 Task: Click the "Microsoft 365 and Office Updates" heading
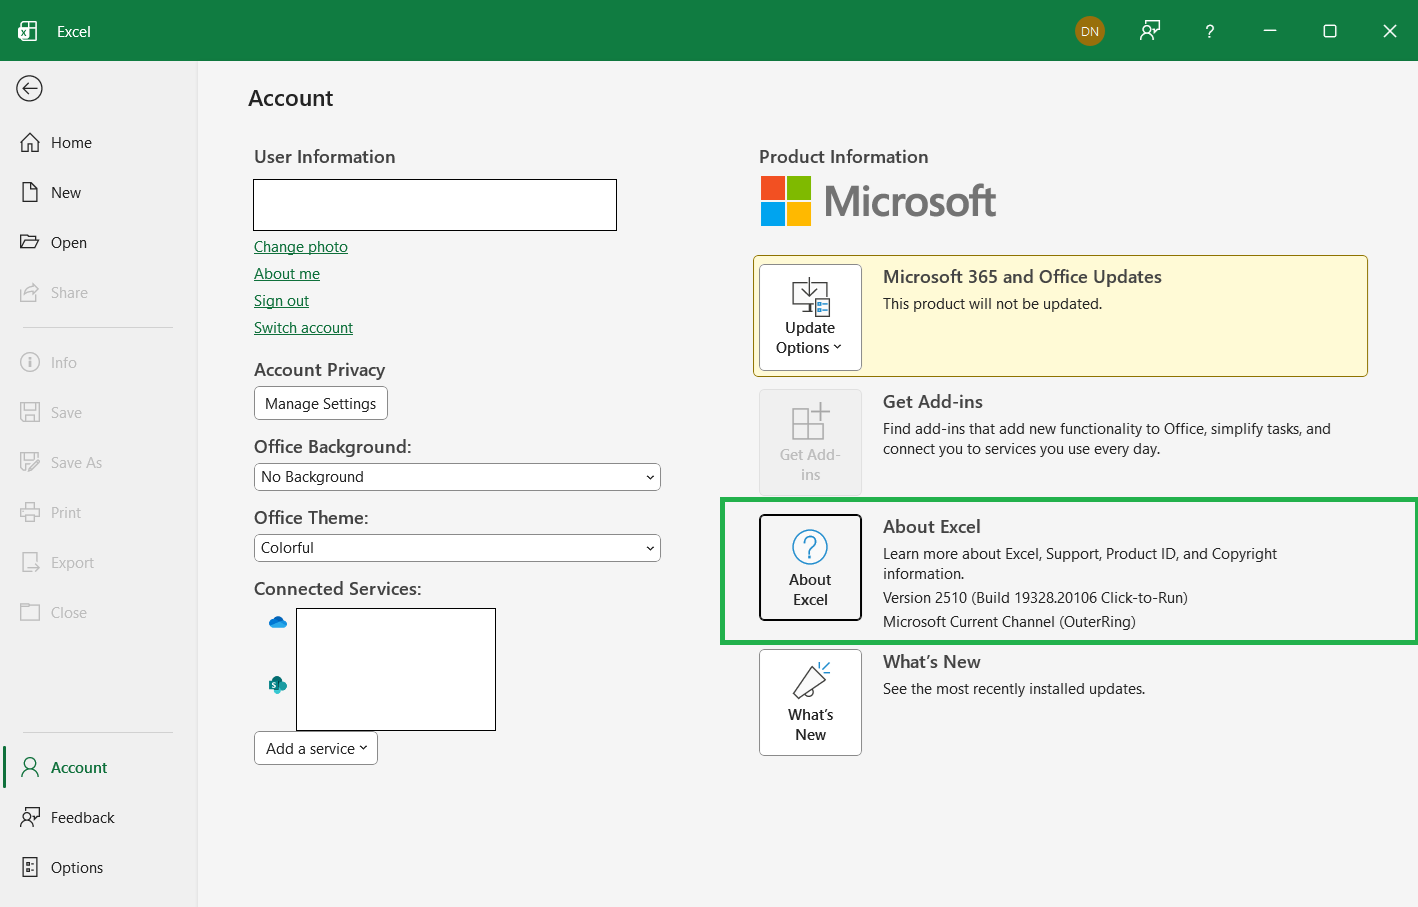(1022, 277)
